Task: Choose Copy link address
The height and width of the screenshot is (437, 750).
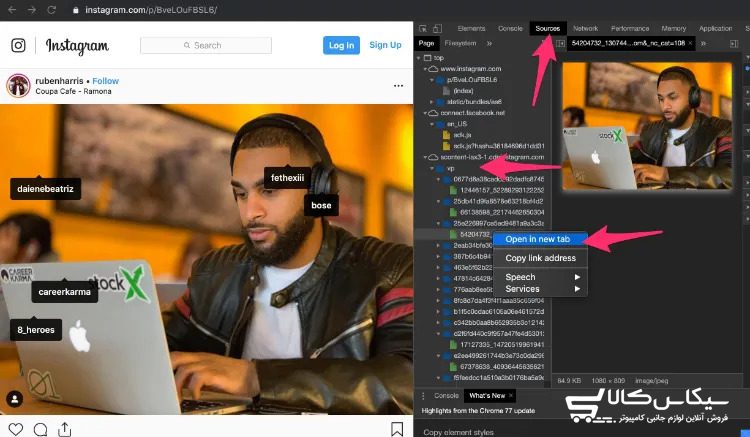Action: [540, 258]
